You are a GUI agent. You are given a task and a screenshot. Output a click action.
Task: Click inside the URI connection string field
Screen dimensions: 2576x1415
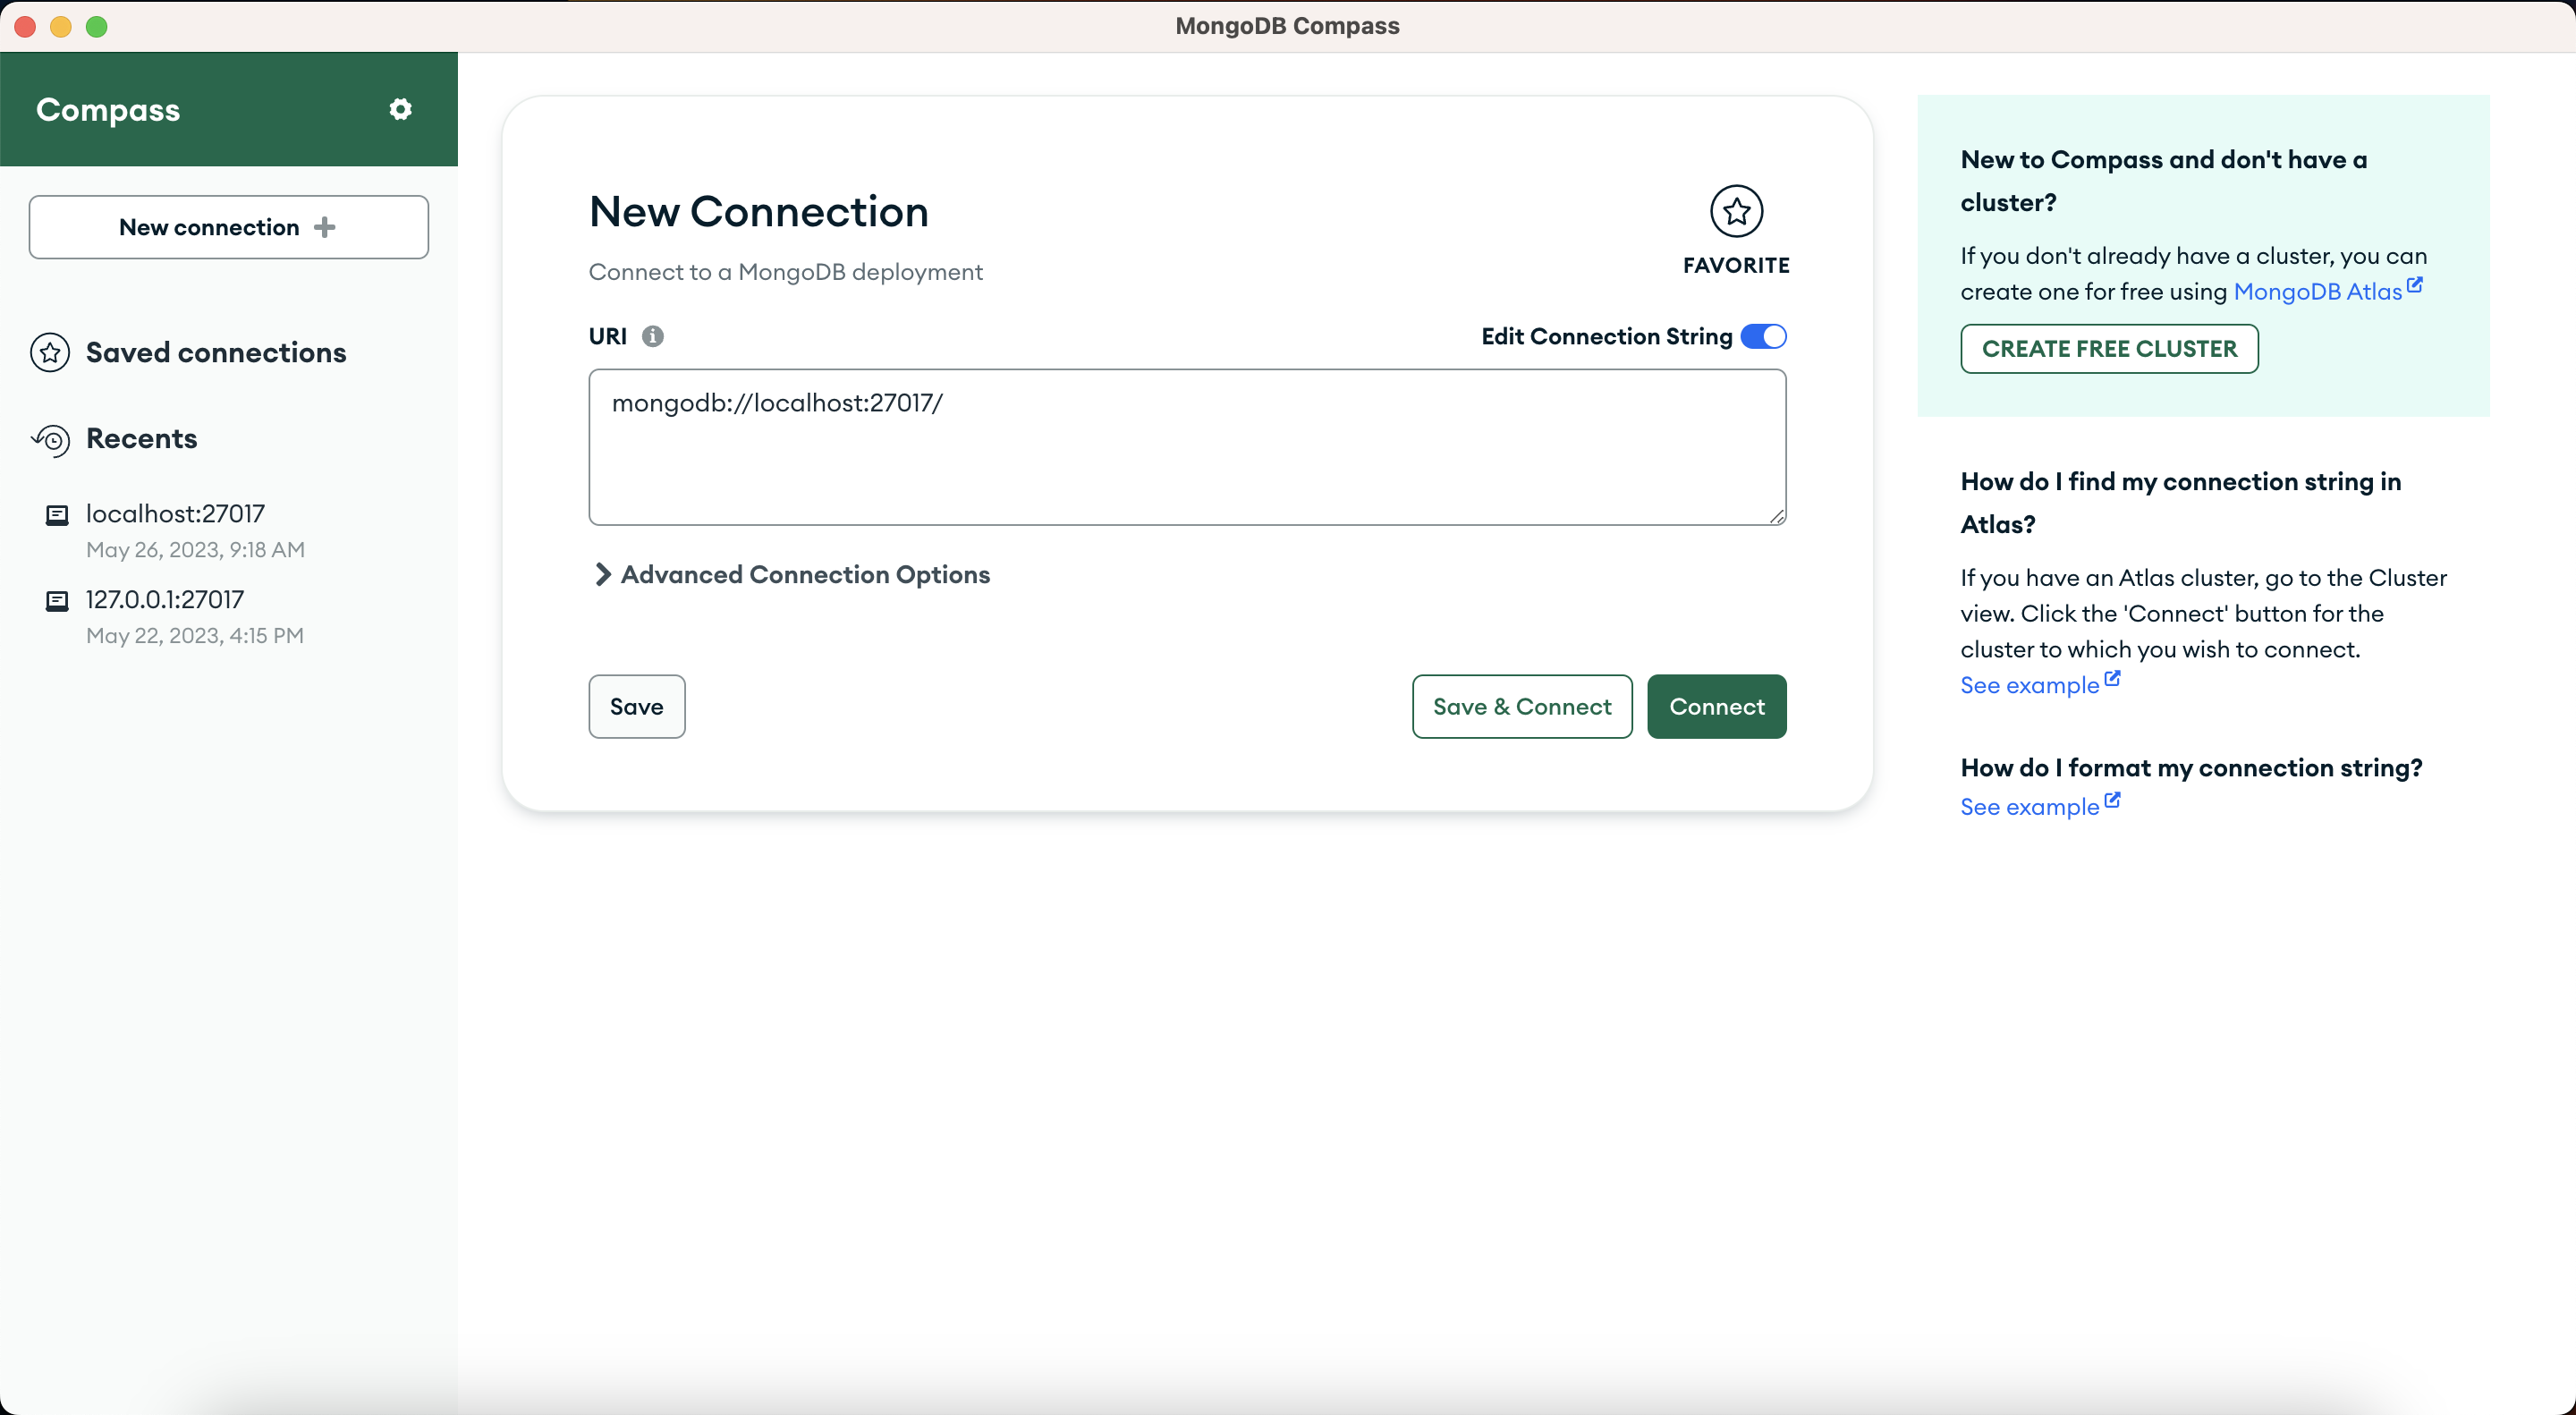tap(1186, 447)
